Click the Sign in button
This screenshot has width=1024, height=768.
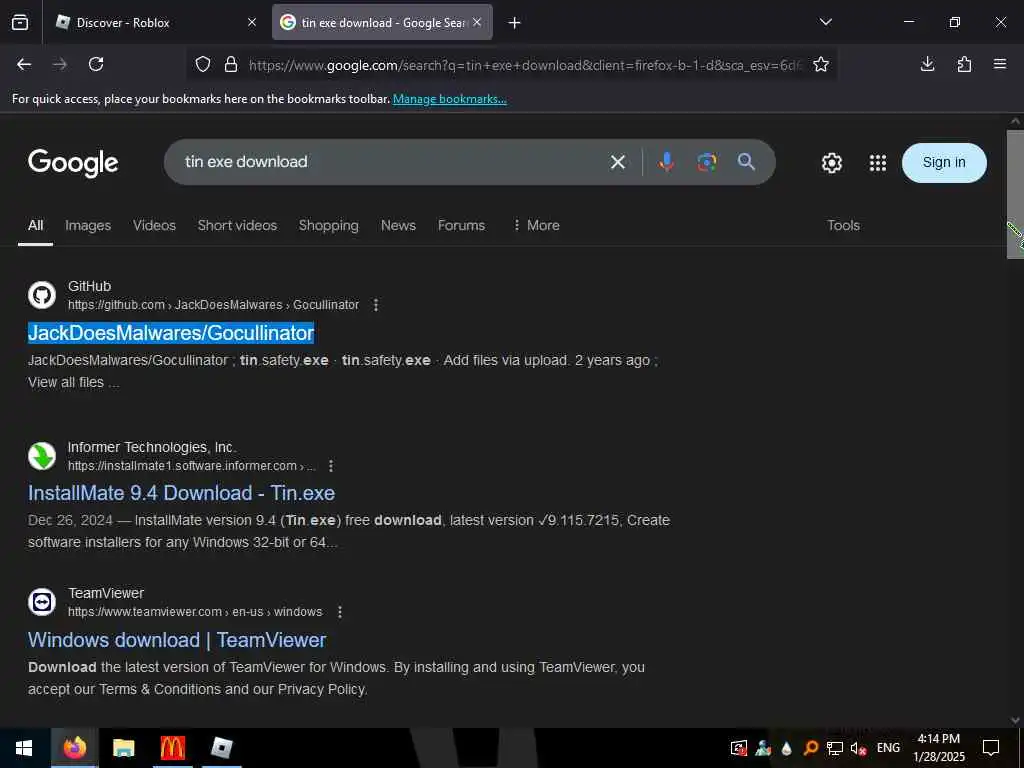[x=944, y=163]
